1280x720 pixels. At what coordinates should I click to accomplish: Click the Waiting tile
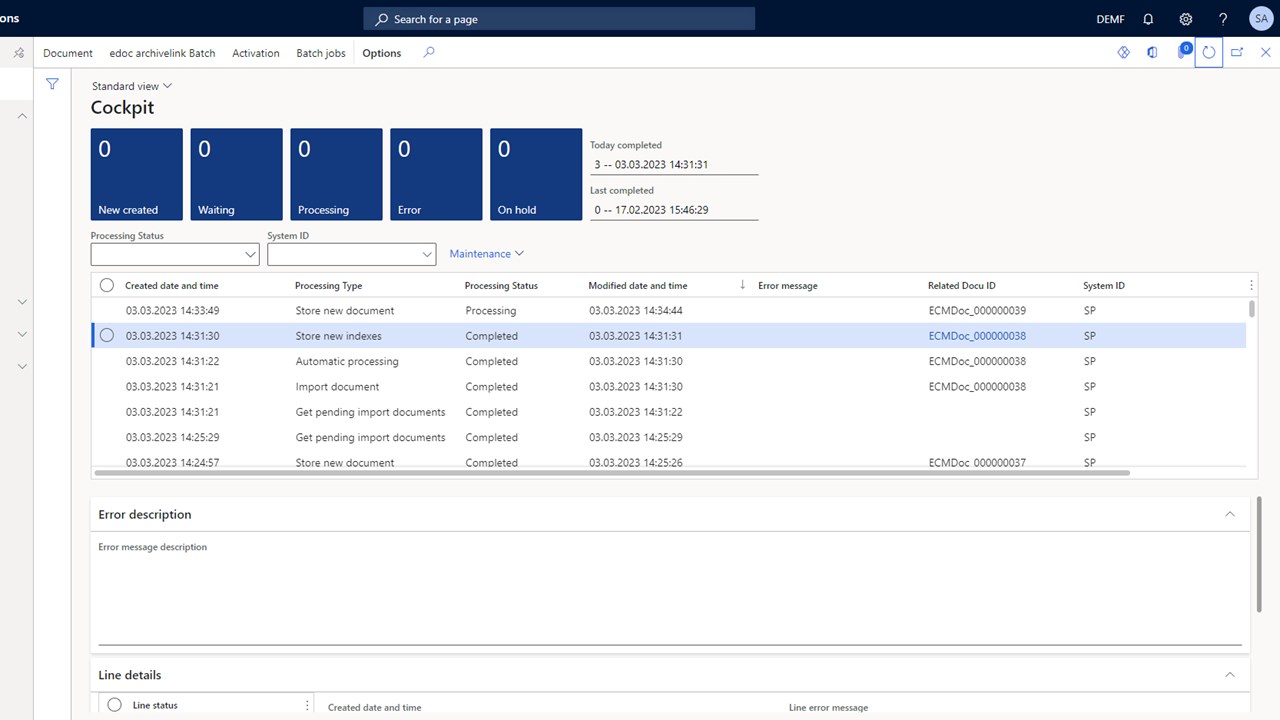[x=237, y=174]
